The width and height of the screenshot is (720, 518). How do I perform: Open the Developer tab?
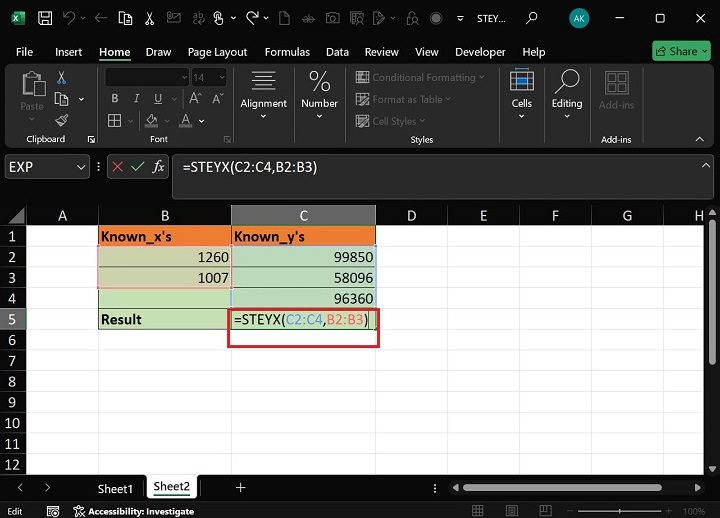tap(480, 52)
